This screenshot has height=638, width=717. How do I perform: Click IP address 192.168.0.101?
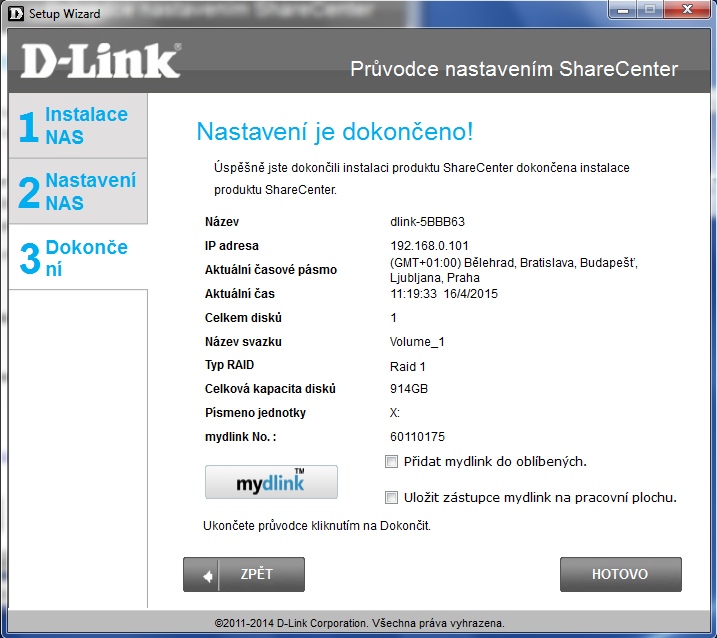click(429, 246)
